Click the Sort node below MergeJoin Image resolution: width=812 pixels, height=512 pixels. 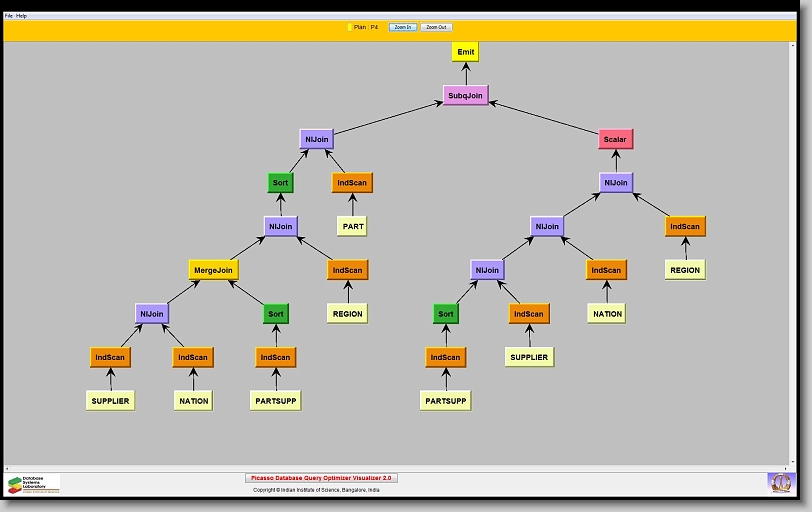(276, 314)
